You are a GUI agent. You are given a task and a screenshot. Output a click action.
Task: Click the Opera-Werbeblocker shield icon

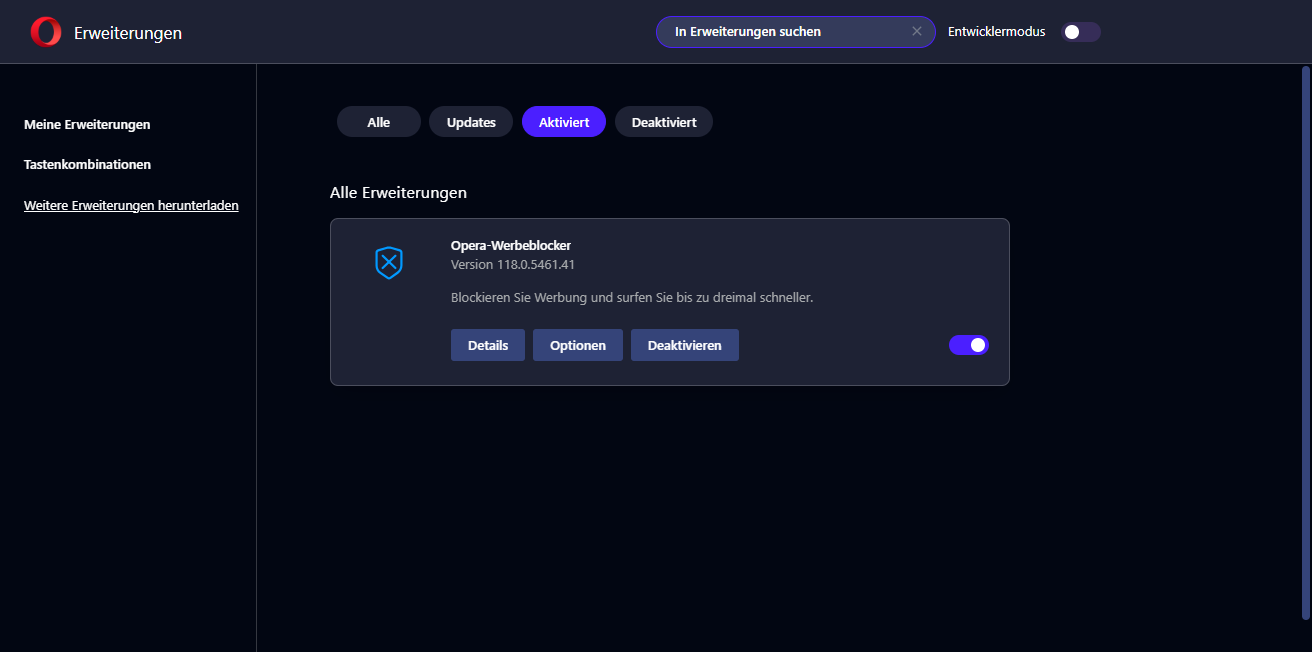[x=388, y=263]
